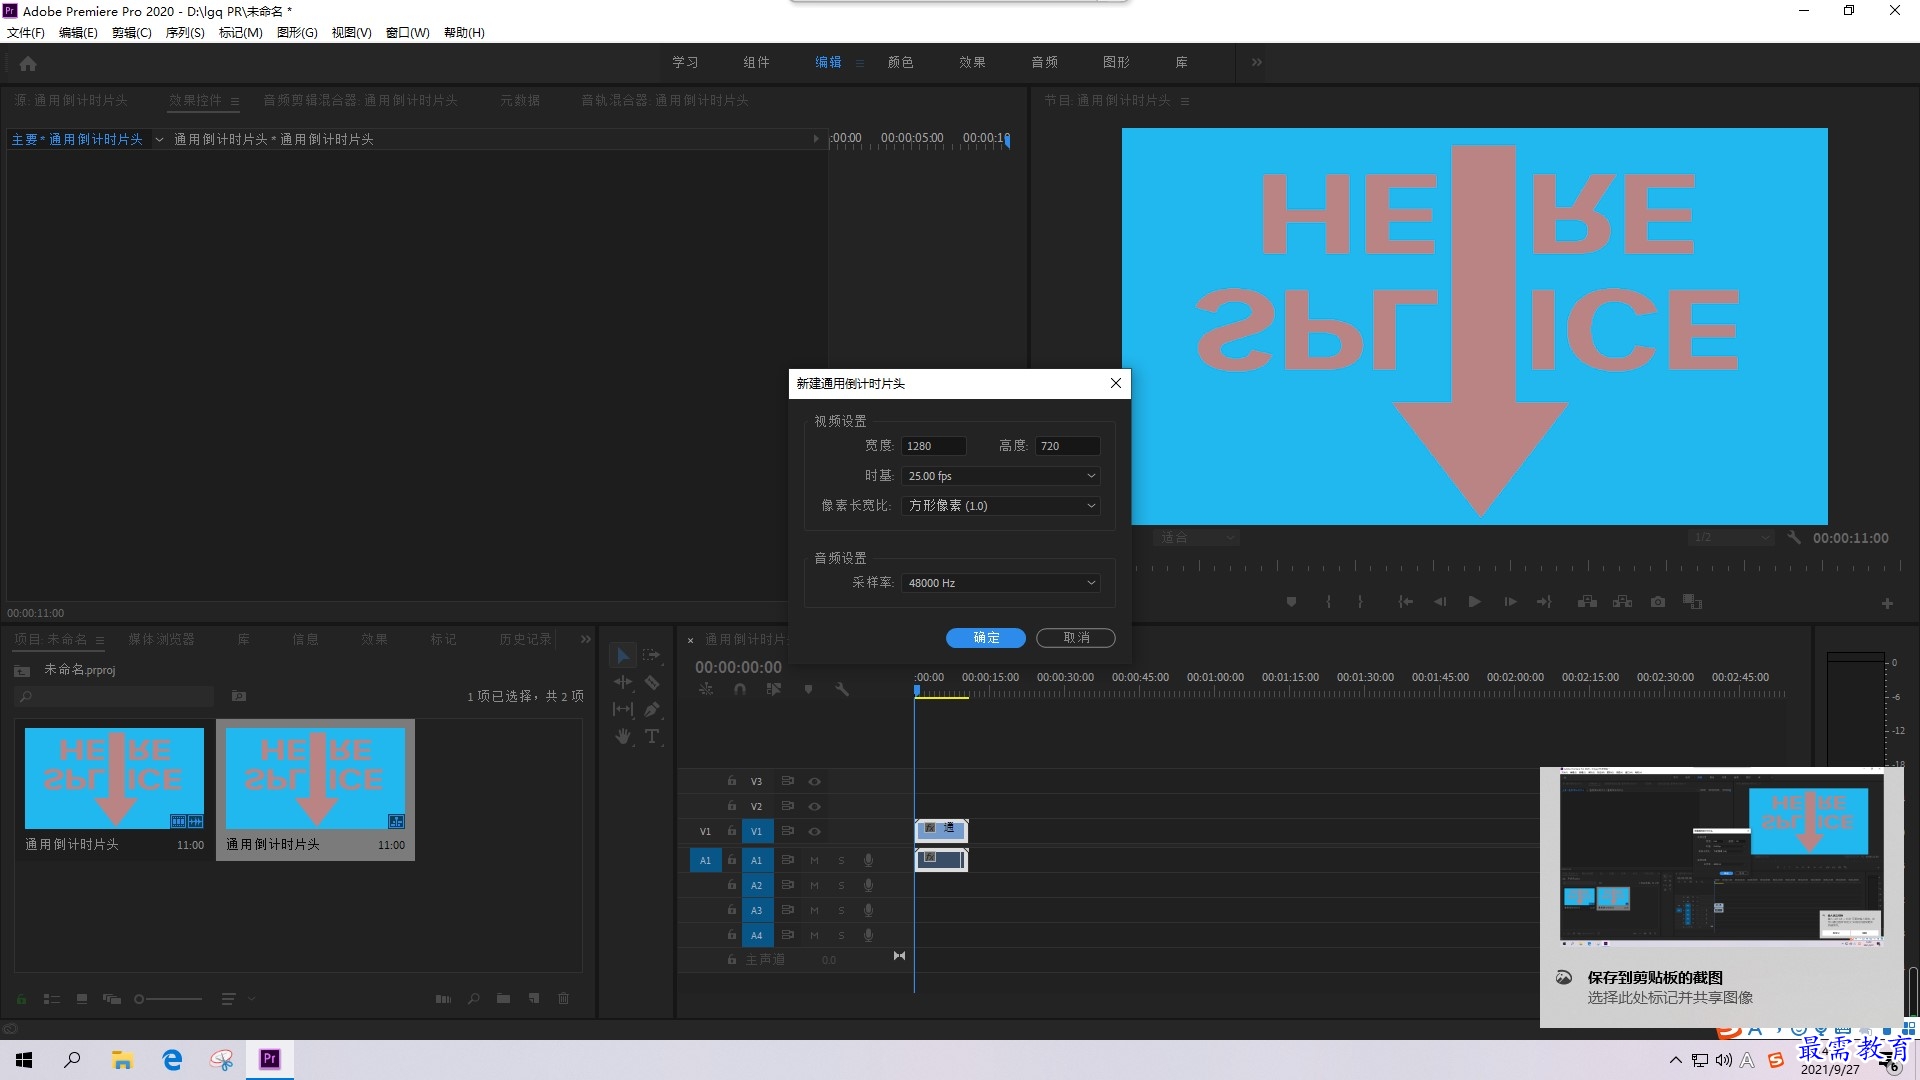1920x1080 pixels.
Task: Toggle V2 track output eye
Action: [814, 806]
